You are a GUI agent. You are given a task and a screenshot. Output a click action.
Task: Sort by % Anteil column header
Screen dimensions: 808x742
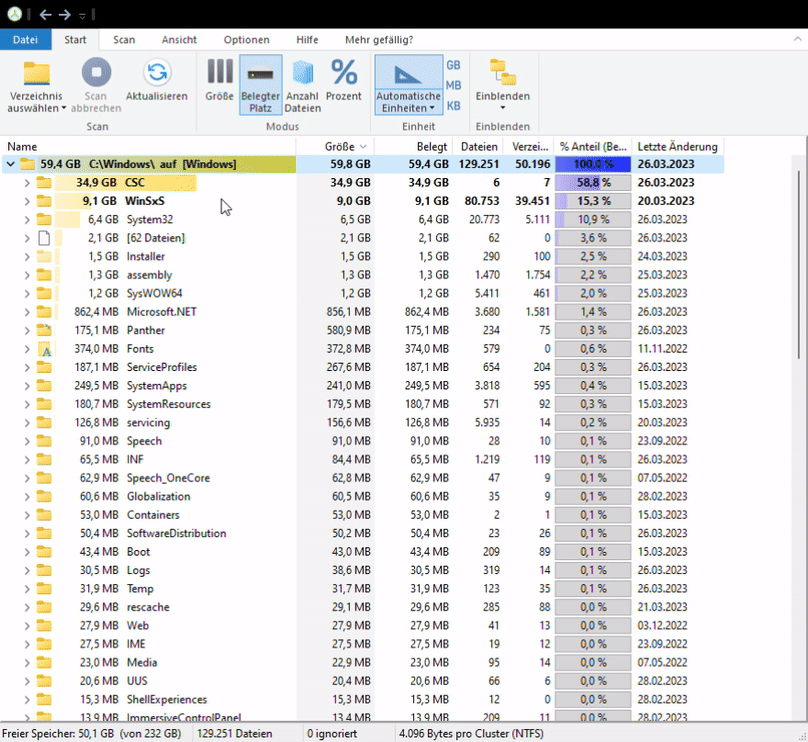[593, 146]
